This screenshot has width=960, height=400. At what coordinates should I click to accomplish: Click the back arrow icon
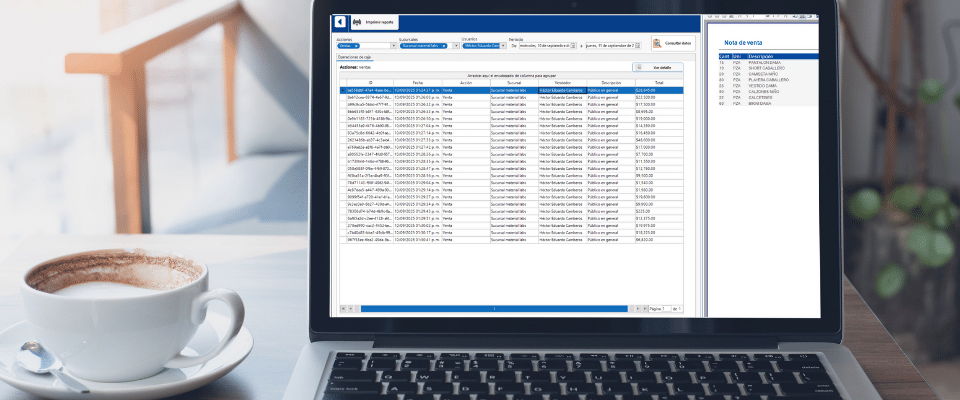point(339,22)
